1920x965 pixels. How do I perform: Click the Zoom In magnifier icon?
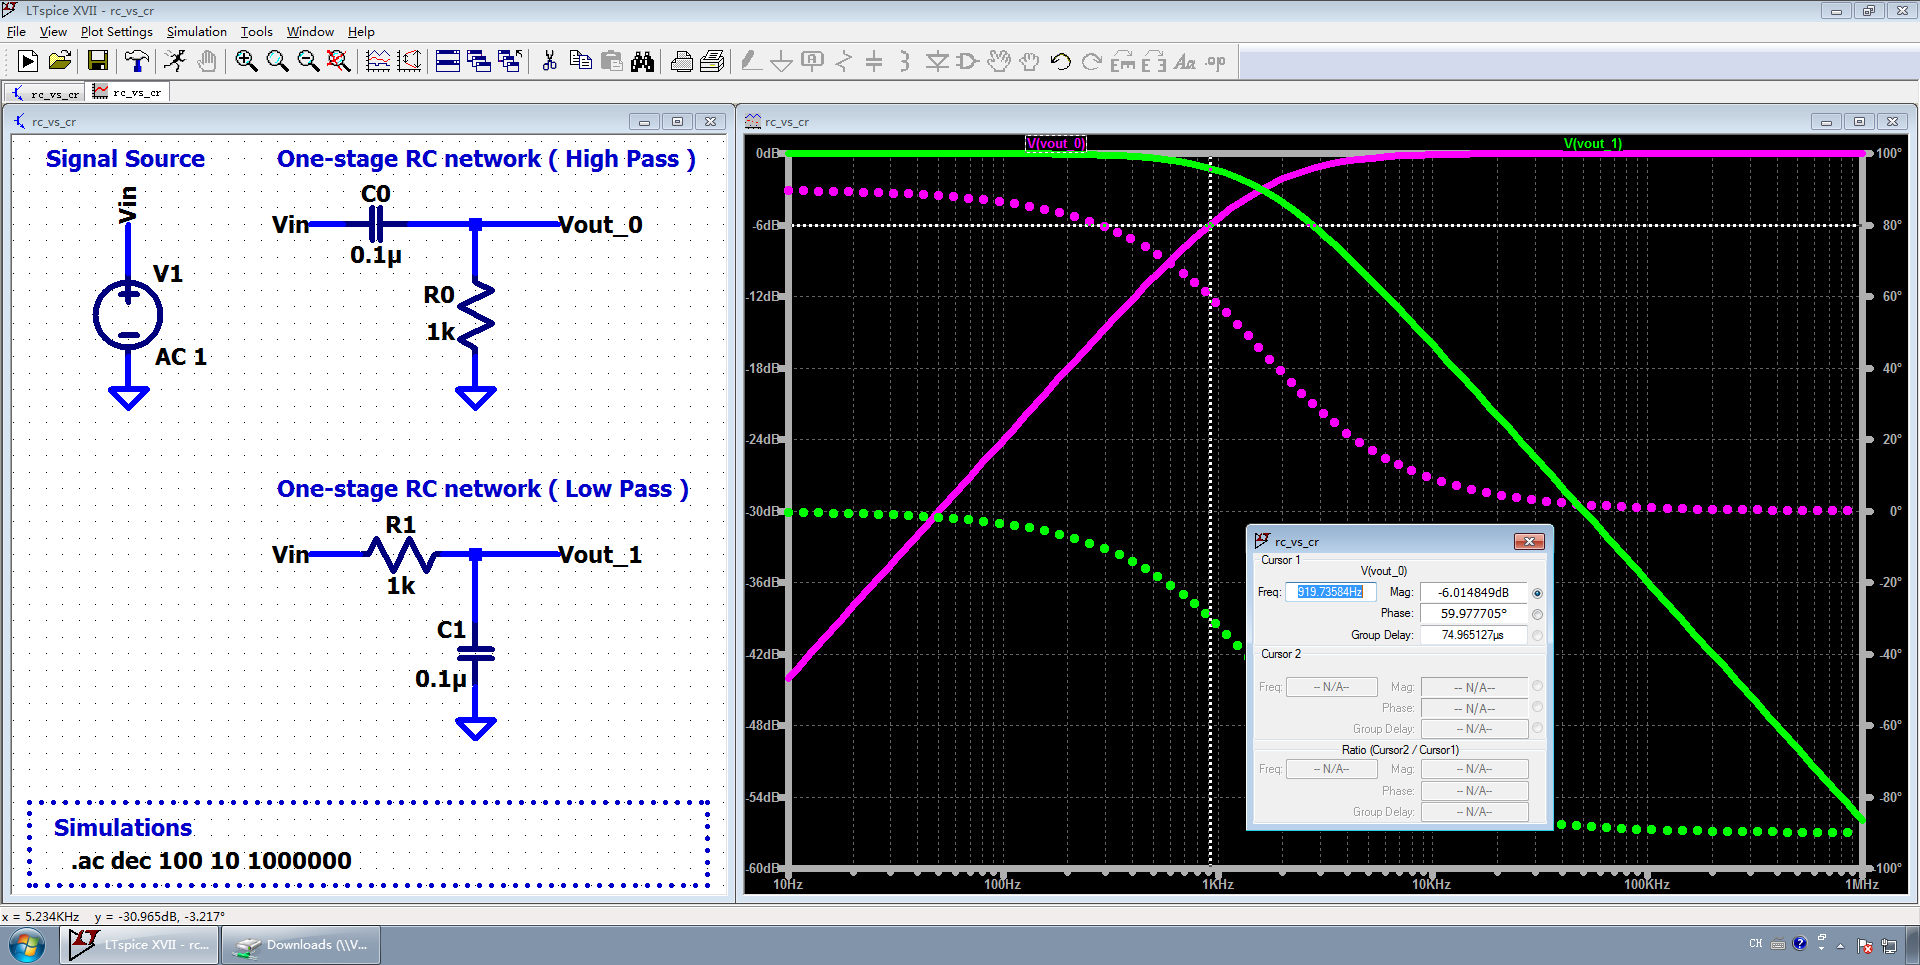[x=246, y=62]
